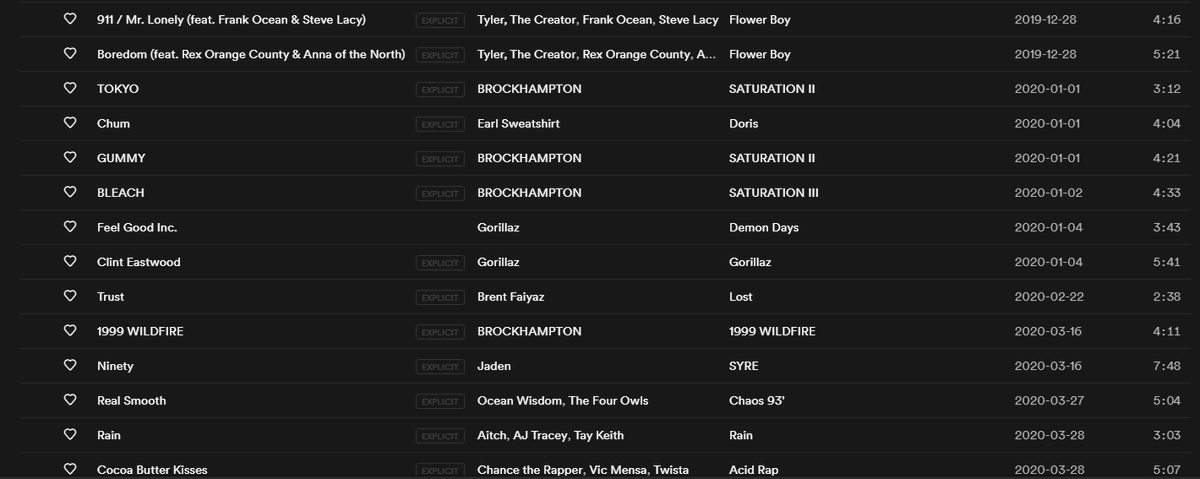
Task: Heart the track Clint Eastwood
Action: point(70,262)
